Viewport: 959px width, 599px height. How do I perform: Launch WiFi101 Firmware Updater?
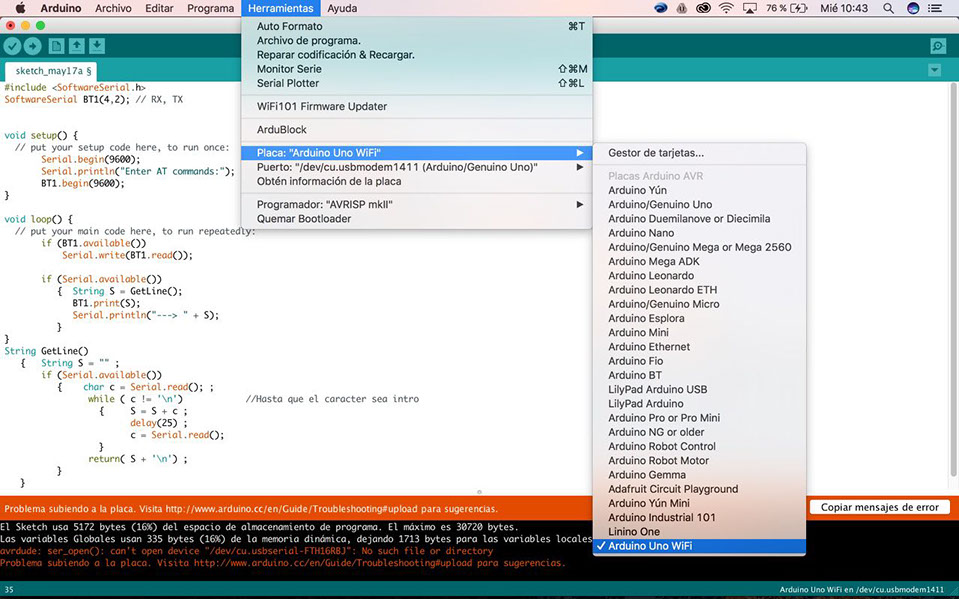click(417, 106)
